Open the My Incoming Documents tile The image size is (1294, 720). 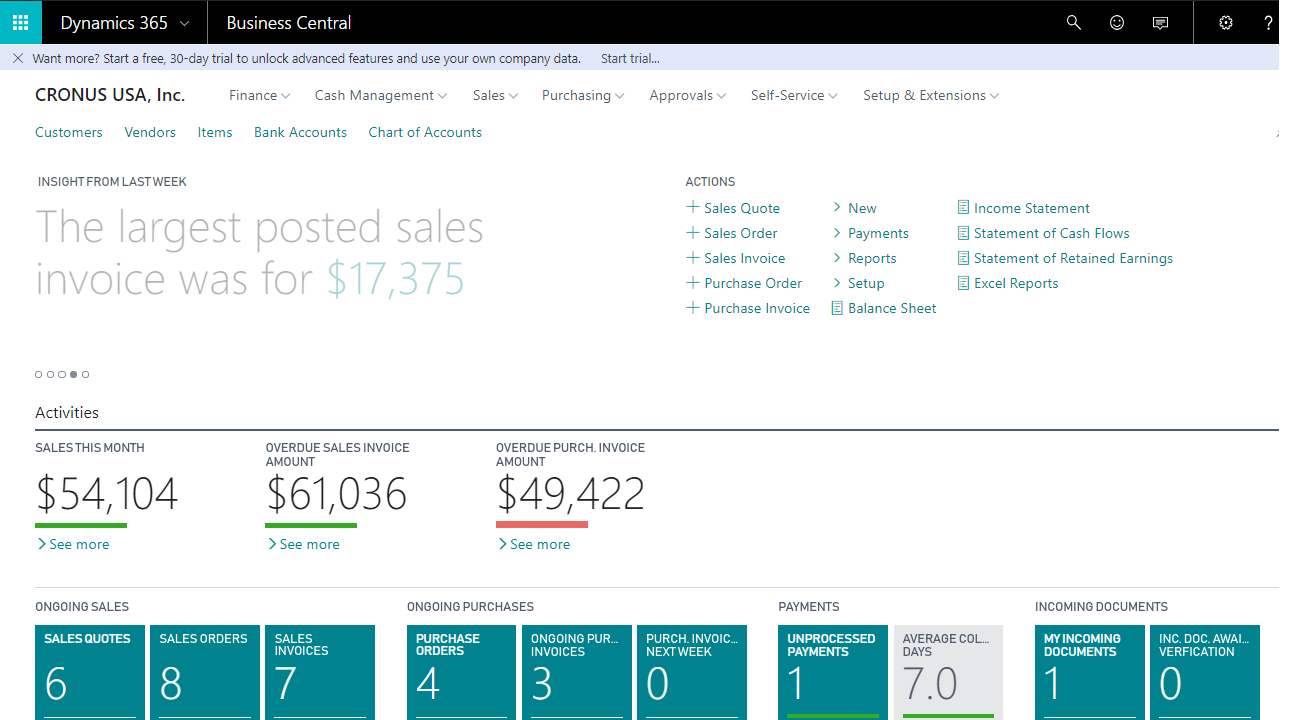tap(1090, 672)
